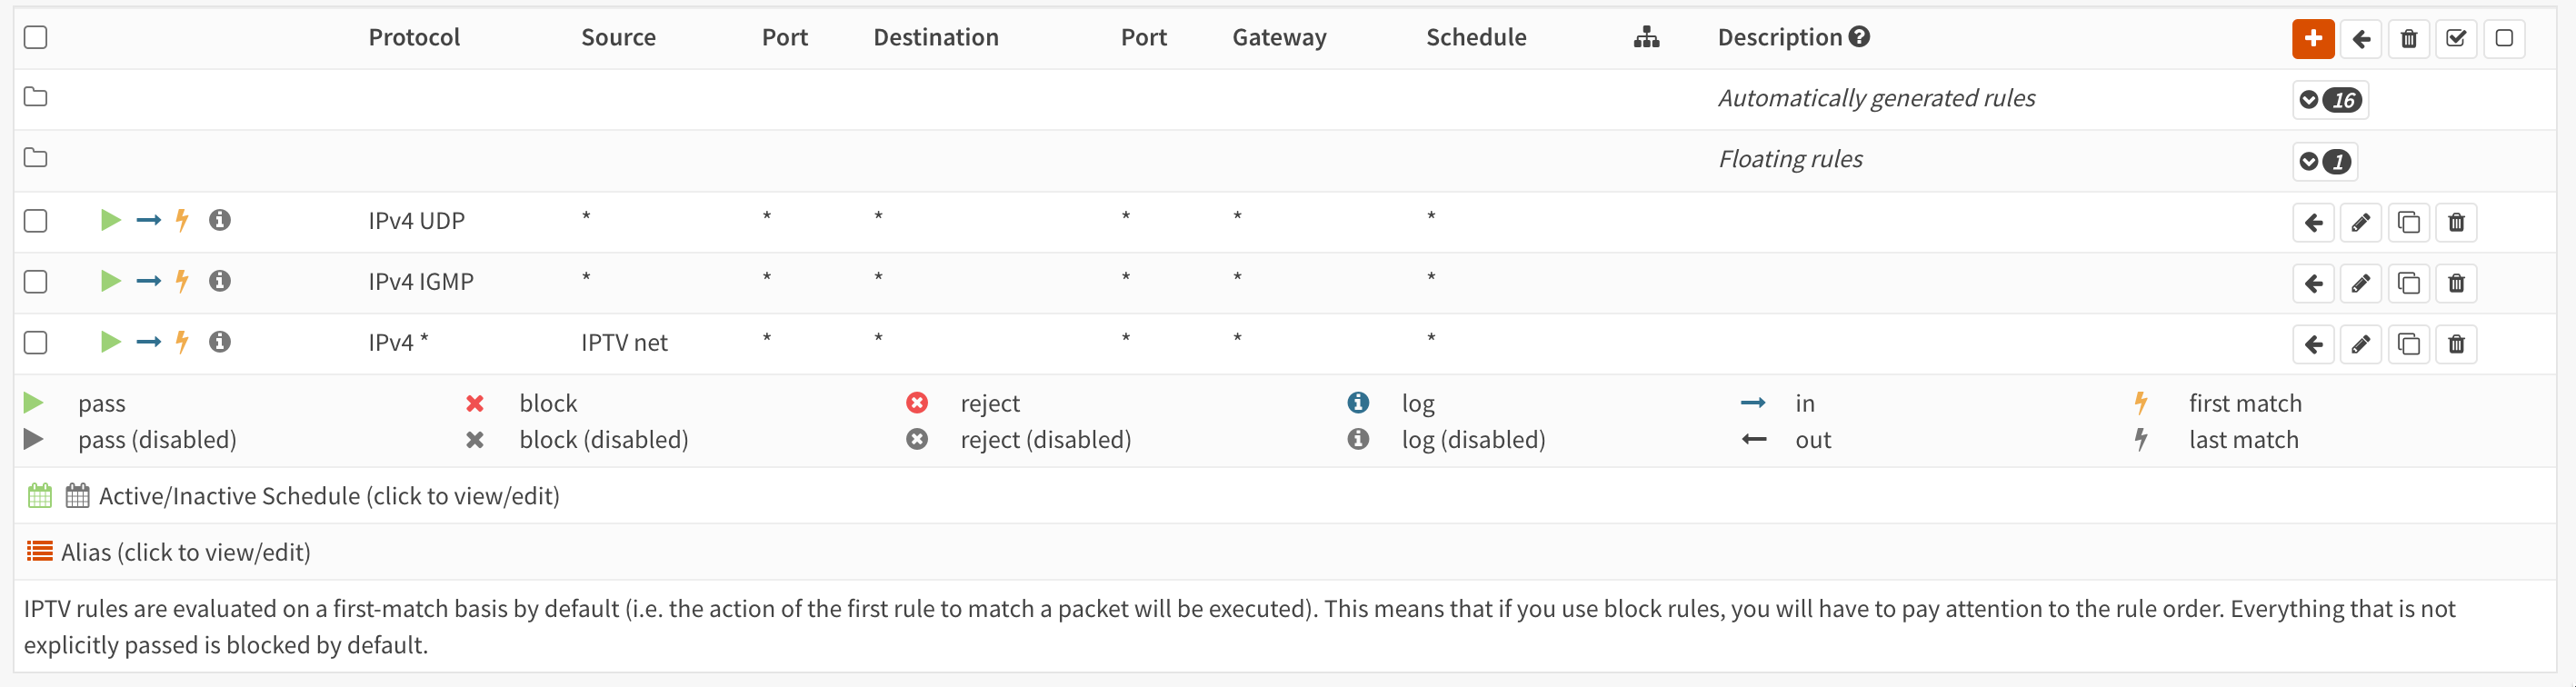
Task: Clone the IPv4 IGMP rule
Action: [x=2408, y=284]
